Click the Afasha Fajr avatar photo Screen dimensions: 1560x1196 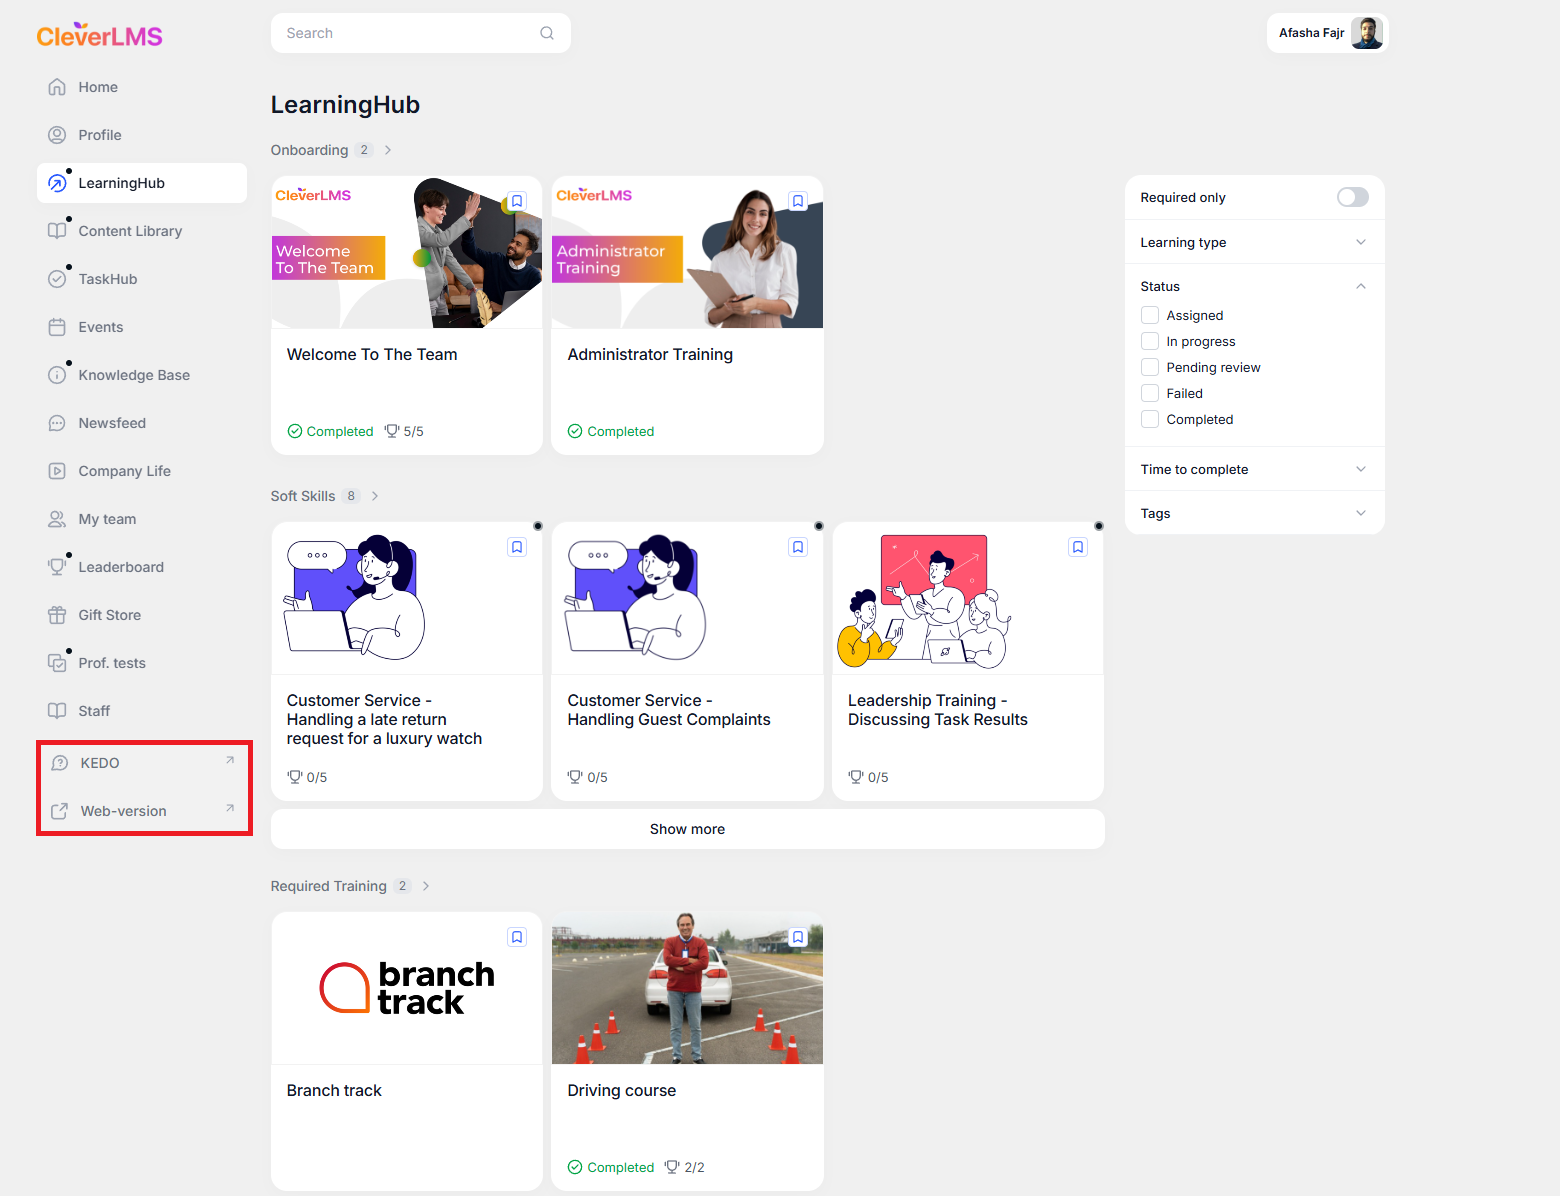pos(1367,33)
